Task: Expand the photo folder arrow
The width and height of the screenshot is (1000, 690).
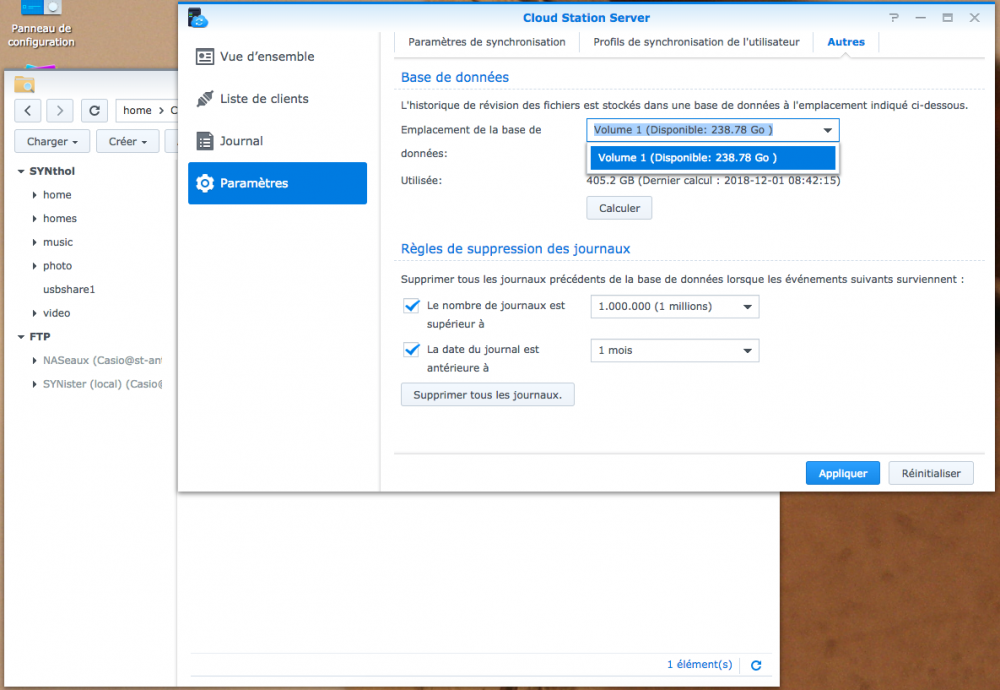Action: coord(34,266)
